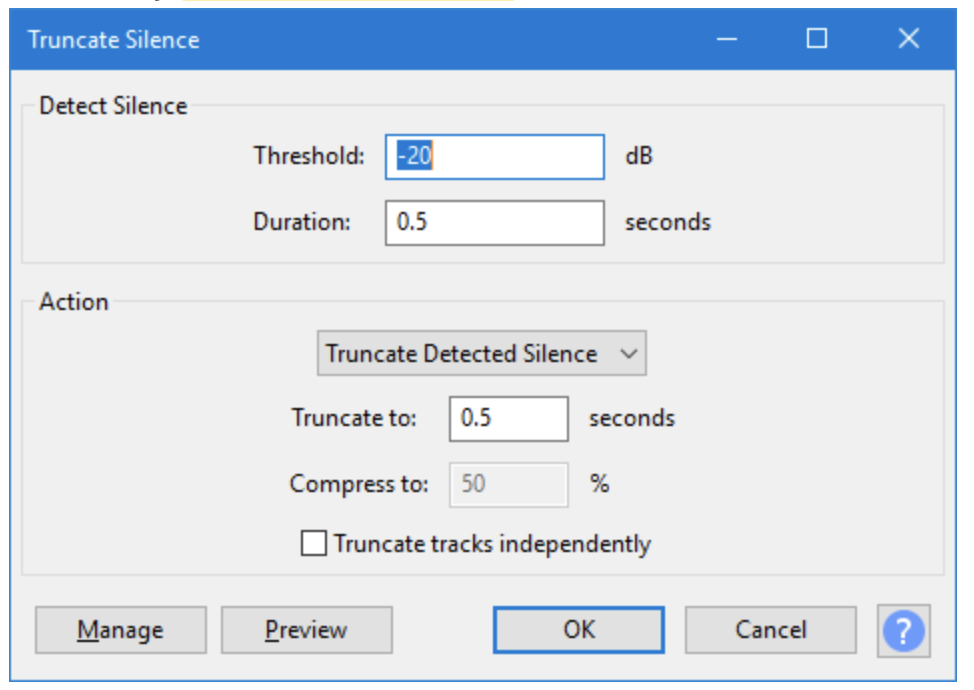The height and width of the screenshot is (690, 974).
Task: Preview the truncate silence effect
Action: coord(306,631)
